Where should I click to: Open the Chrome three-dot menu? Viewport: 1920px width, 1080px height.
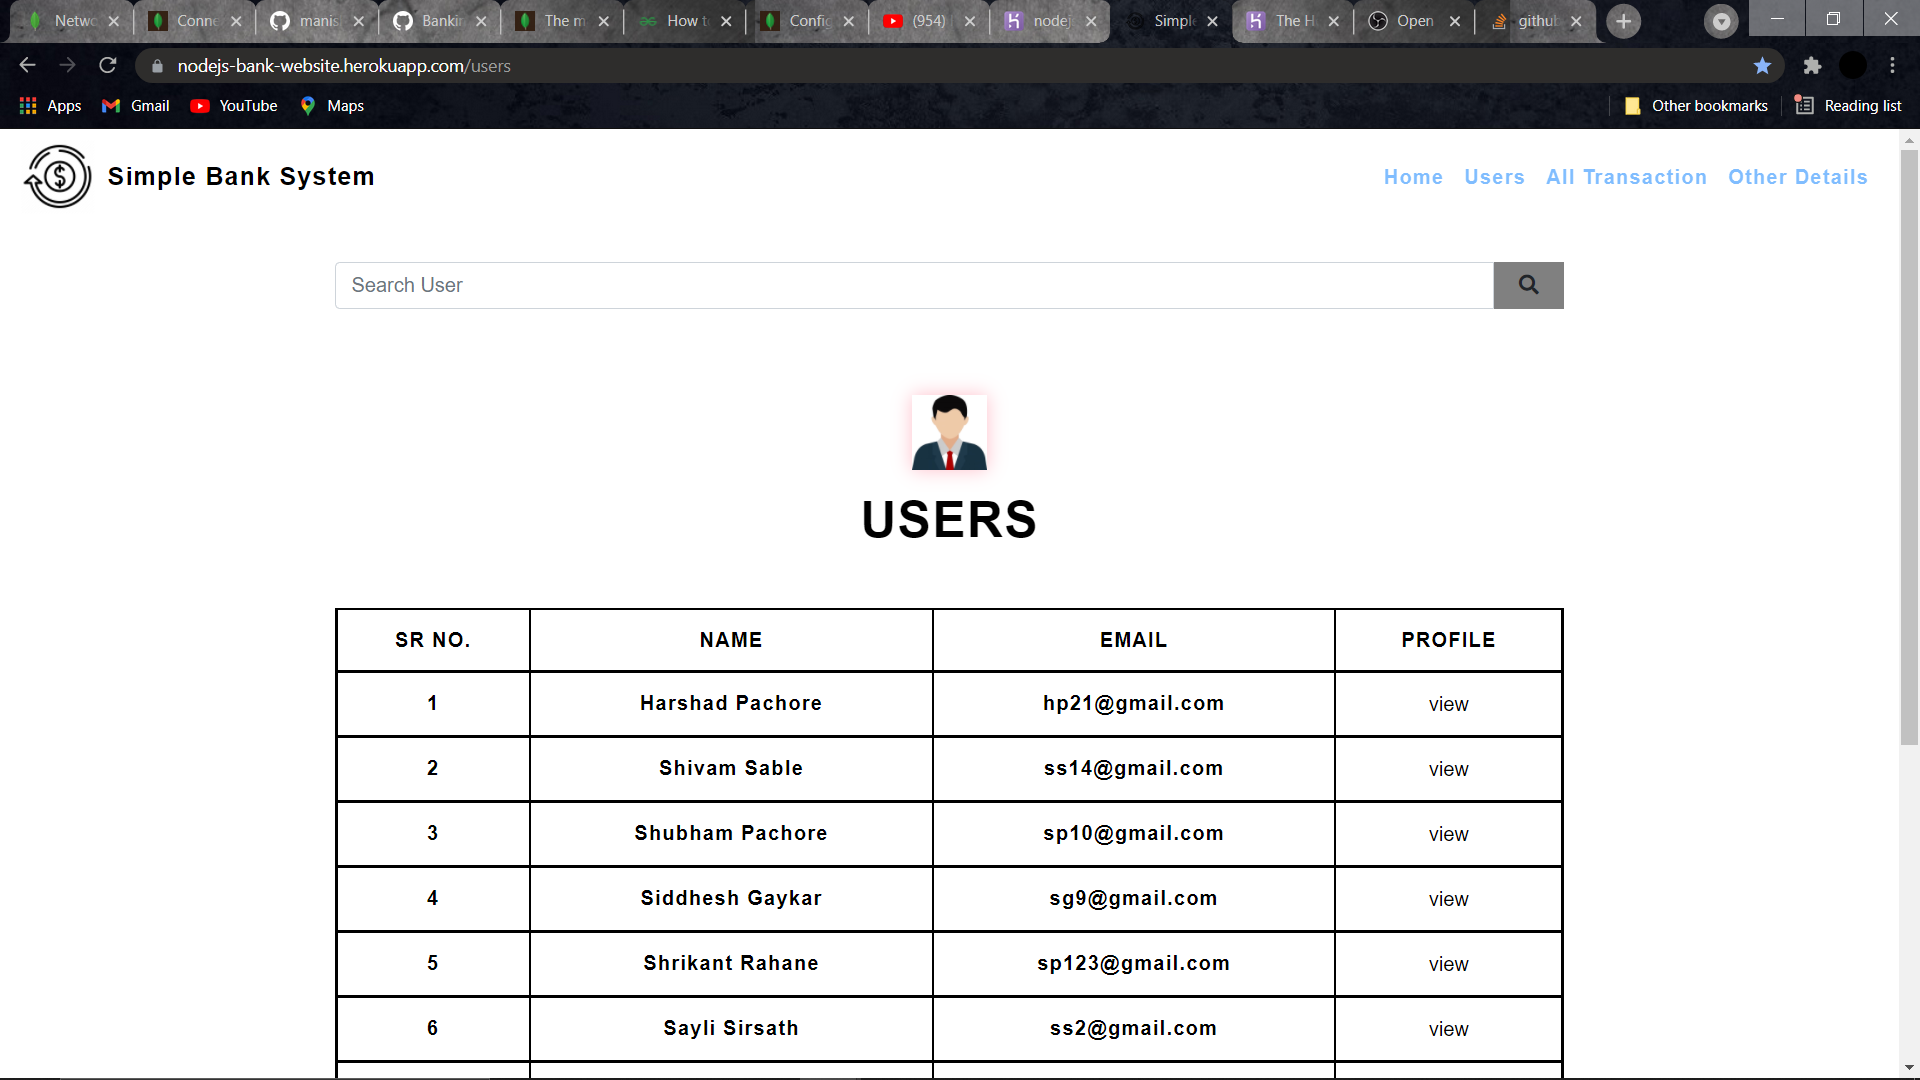point(1893,65)
